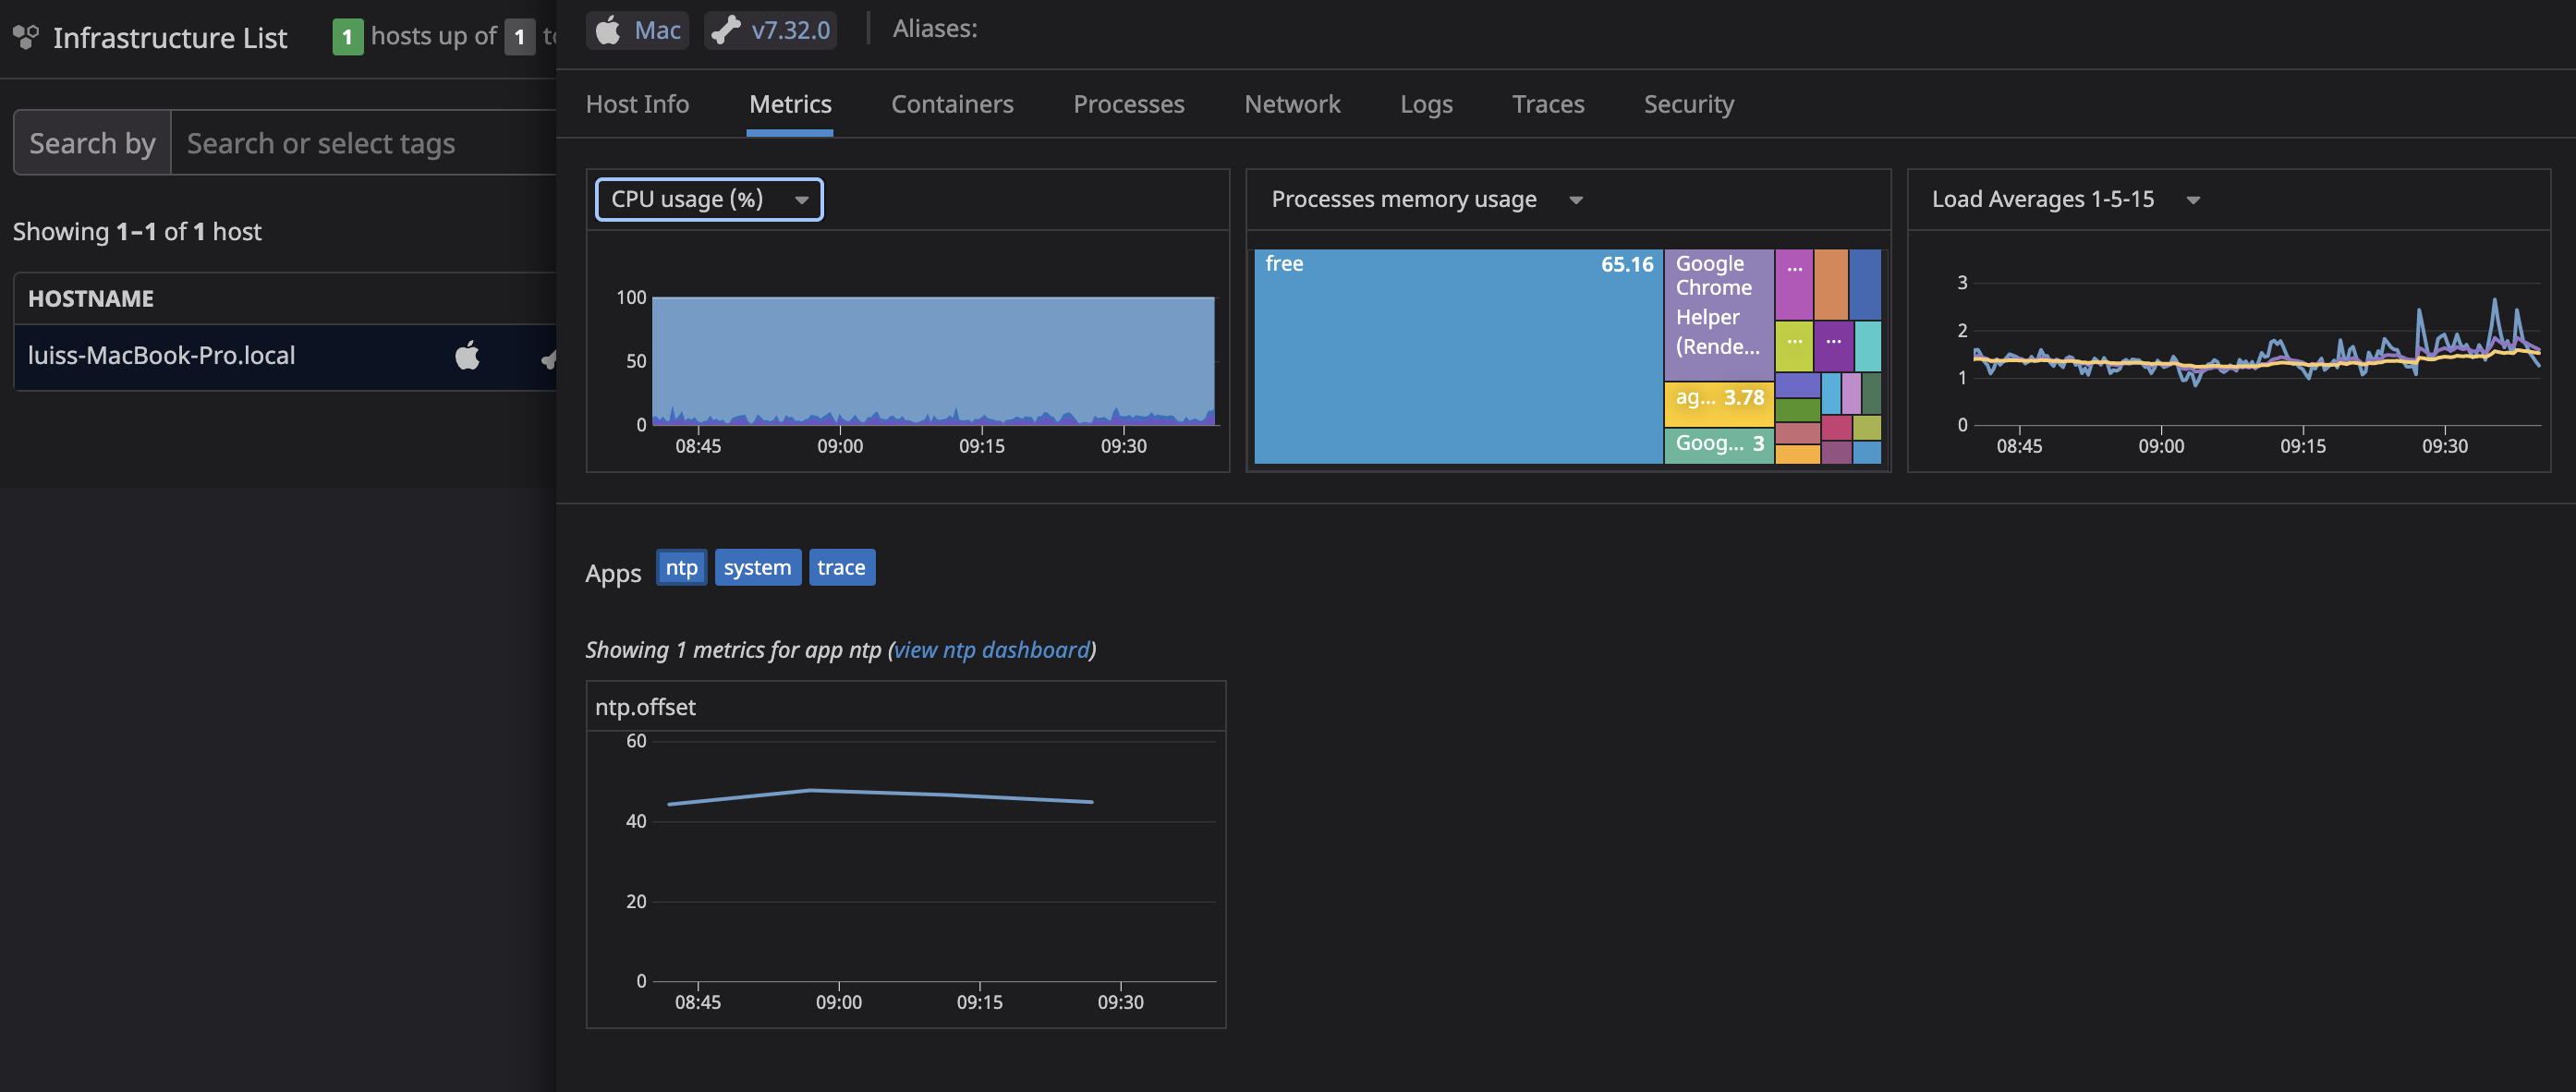Go to the Processes tab
This screenshot has height=1092, width=2576.
click(x=1128, y=104)
